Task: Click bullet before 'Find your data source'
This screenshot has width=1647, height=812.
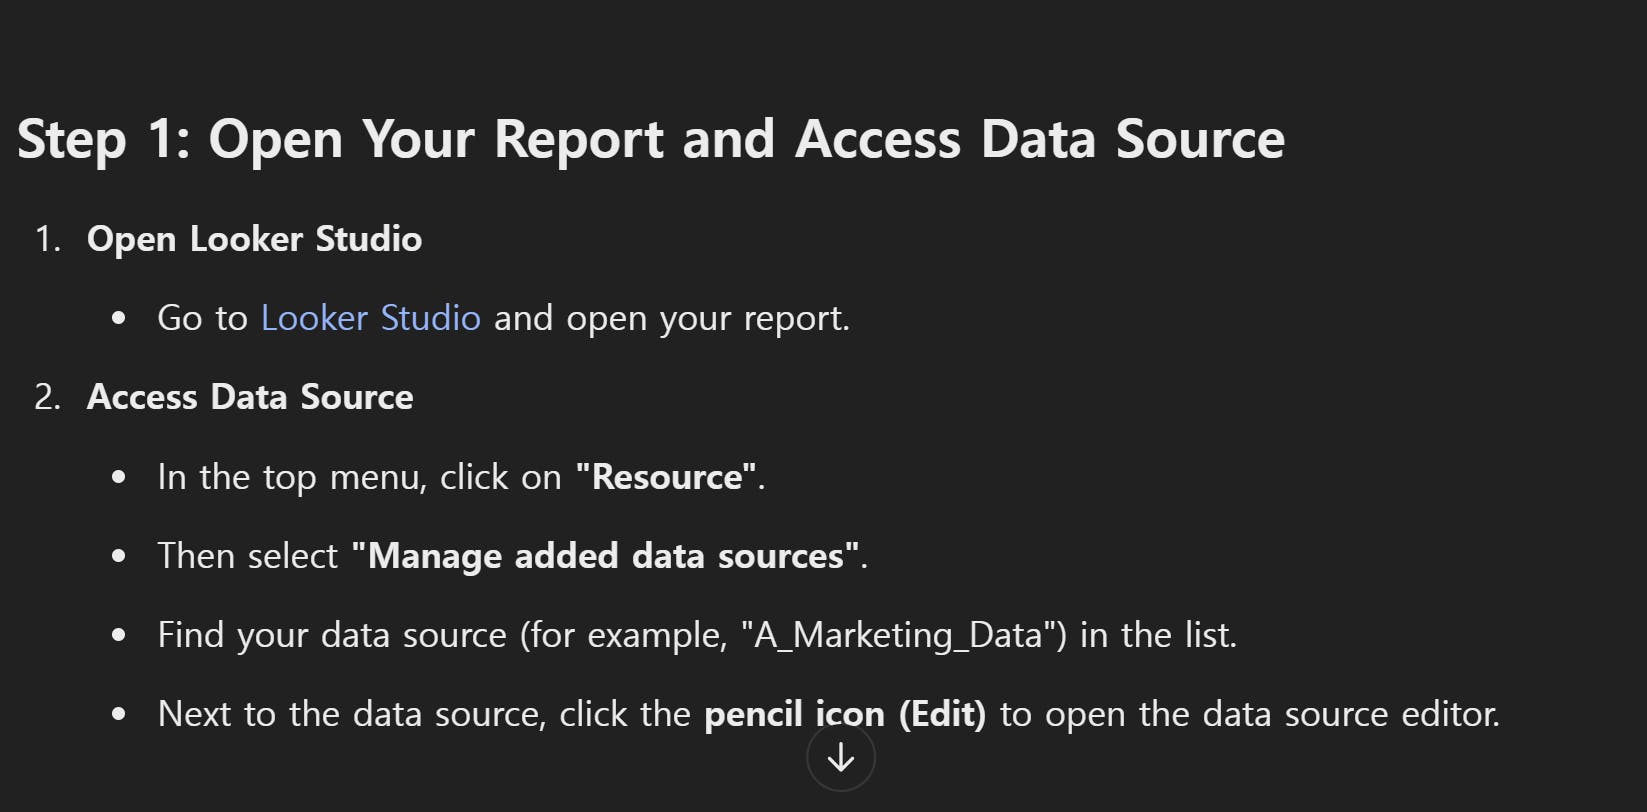Action: click(120, 636)
